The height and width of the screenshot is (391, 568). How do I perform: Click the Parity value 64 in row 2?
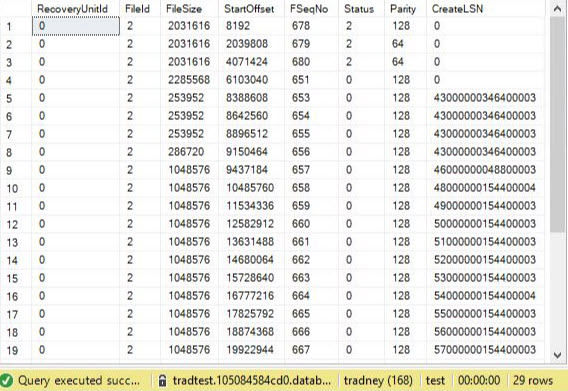point(398,44)
